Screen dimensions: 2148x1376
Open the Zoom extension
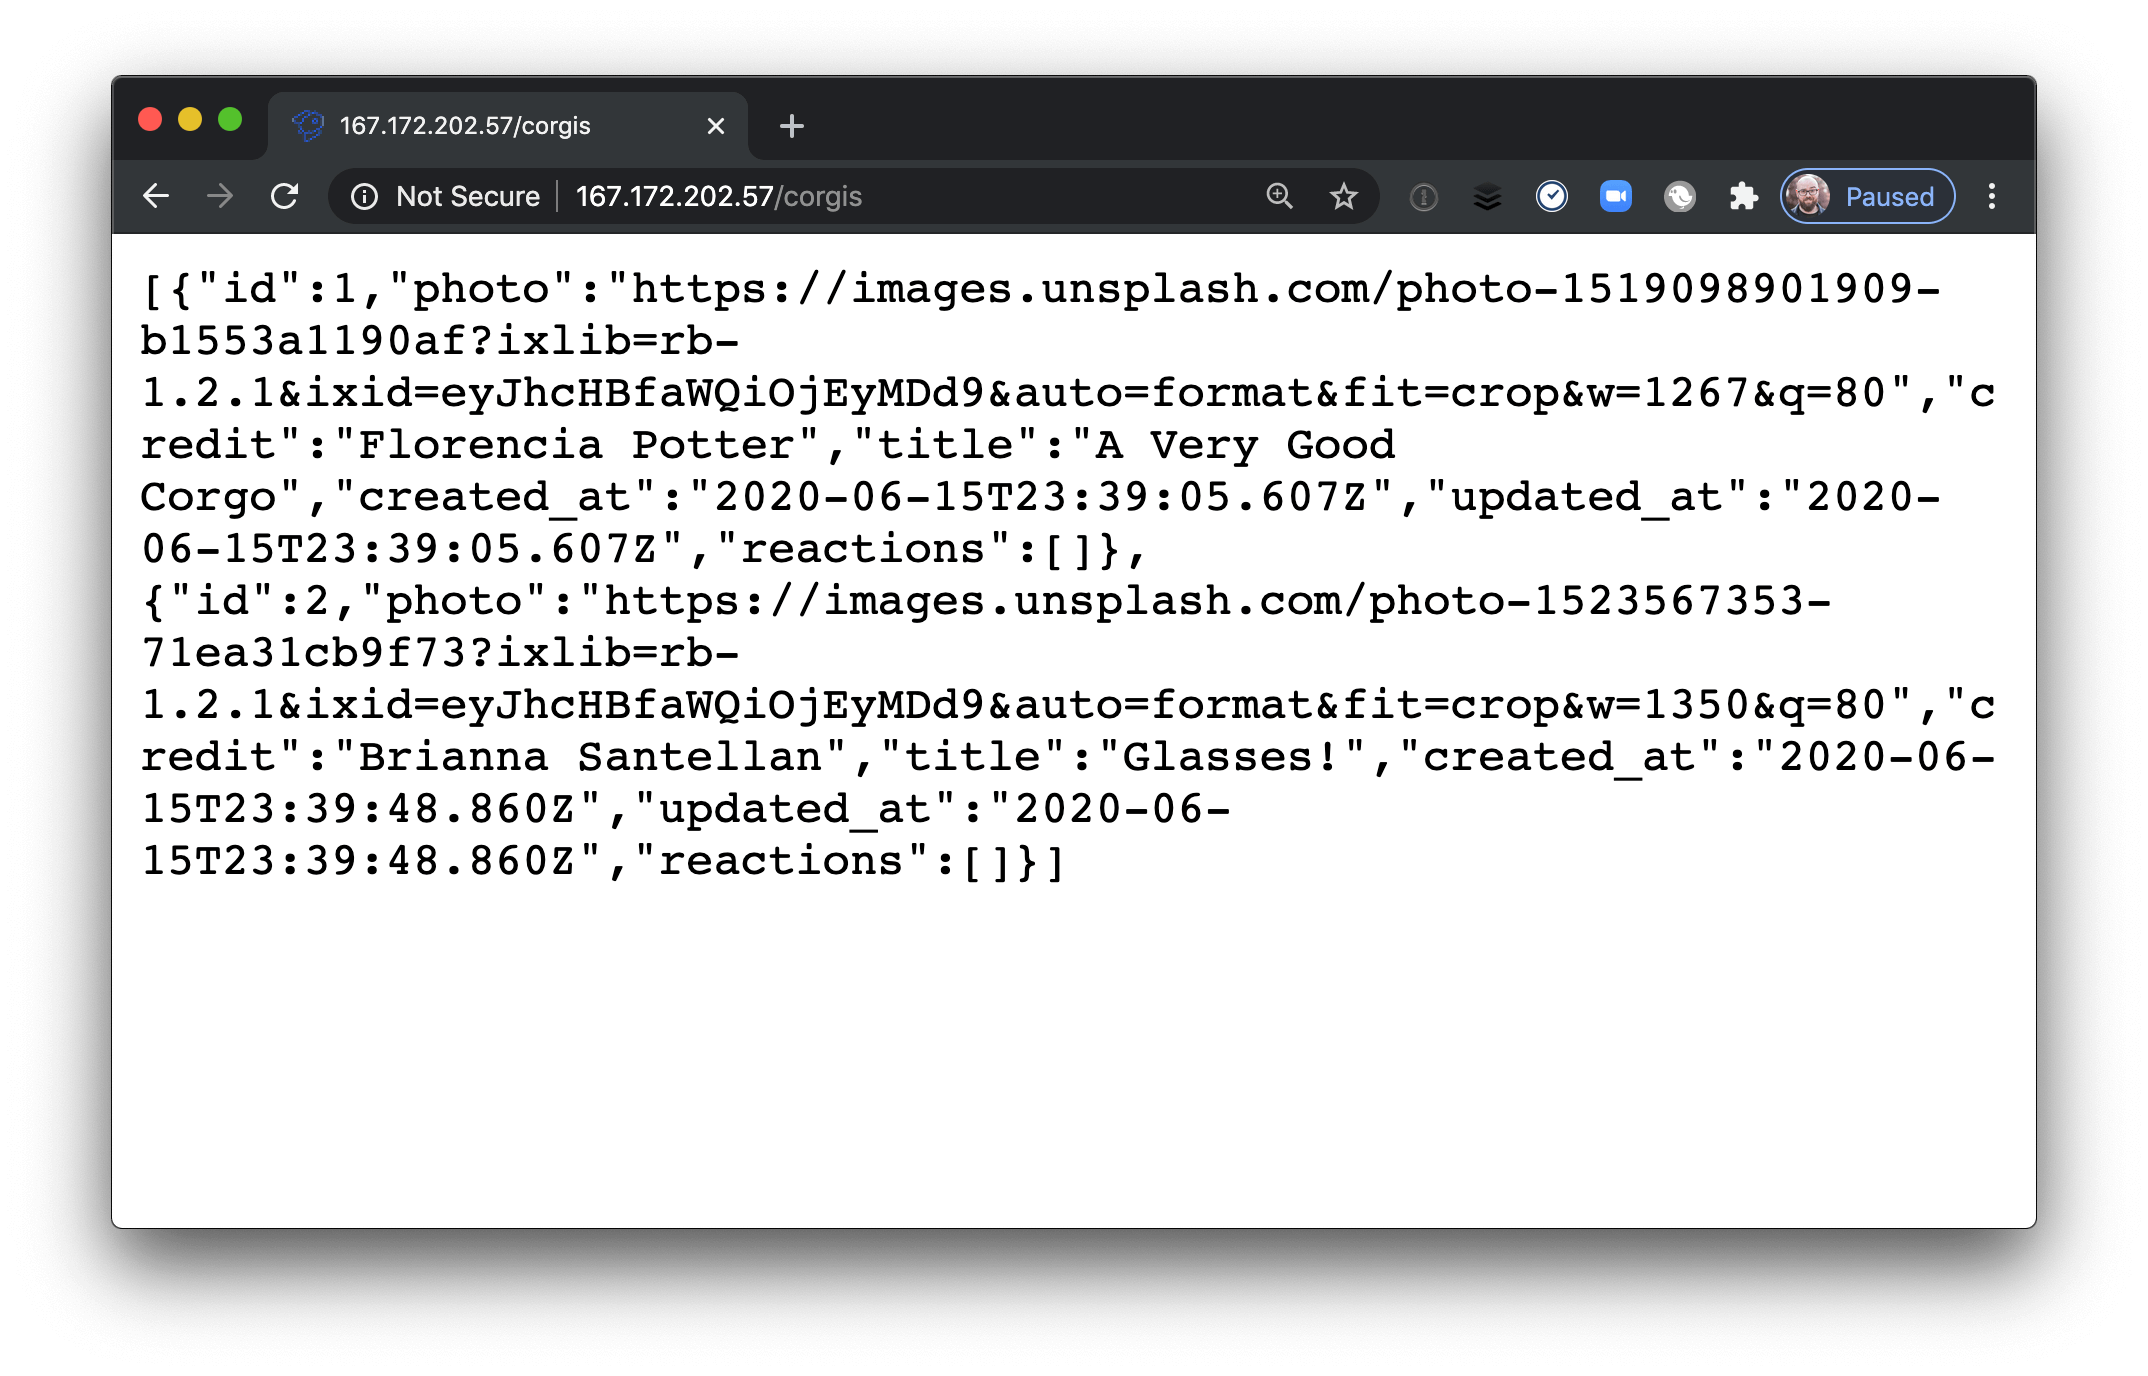(1615, 197)
